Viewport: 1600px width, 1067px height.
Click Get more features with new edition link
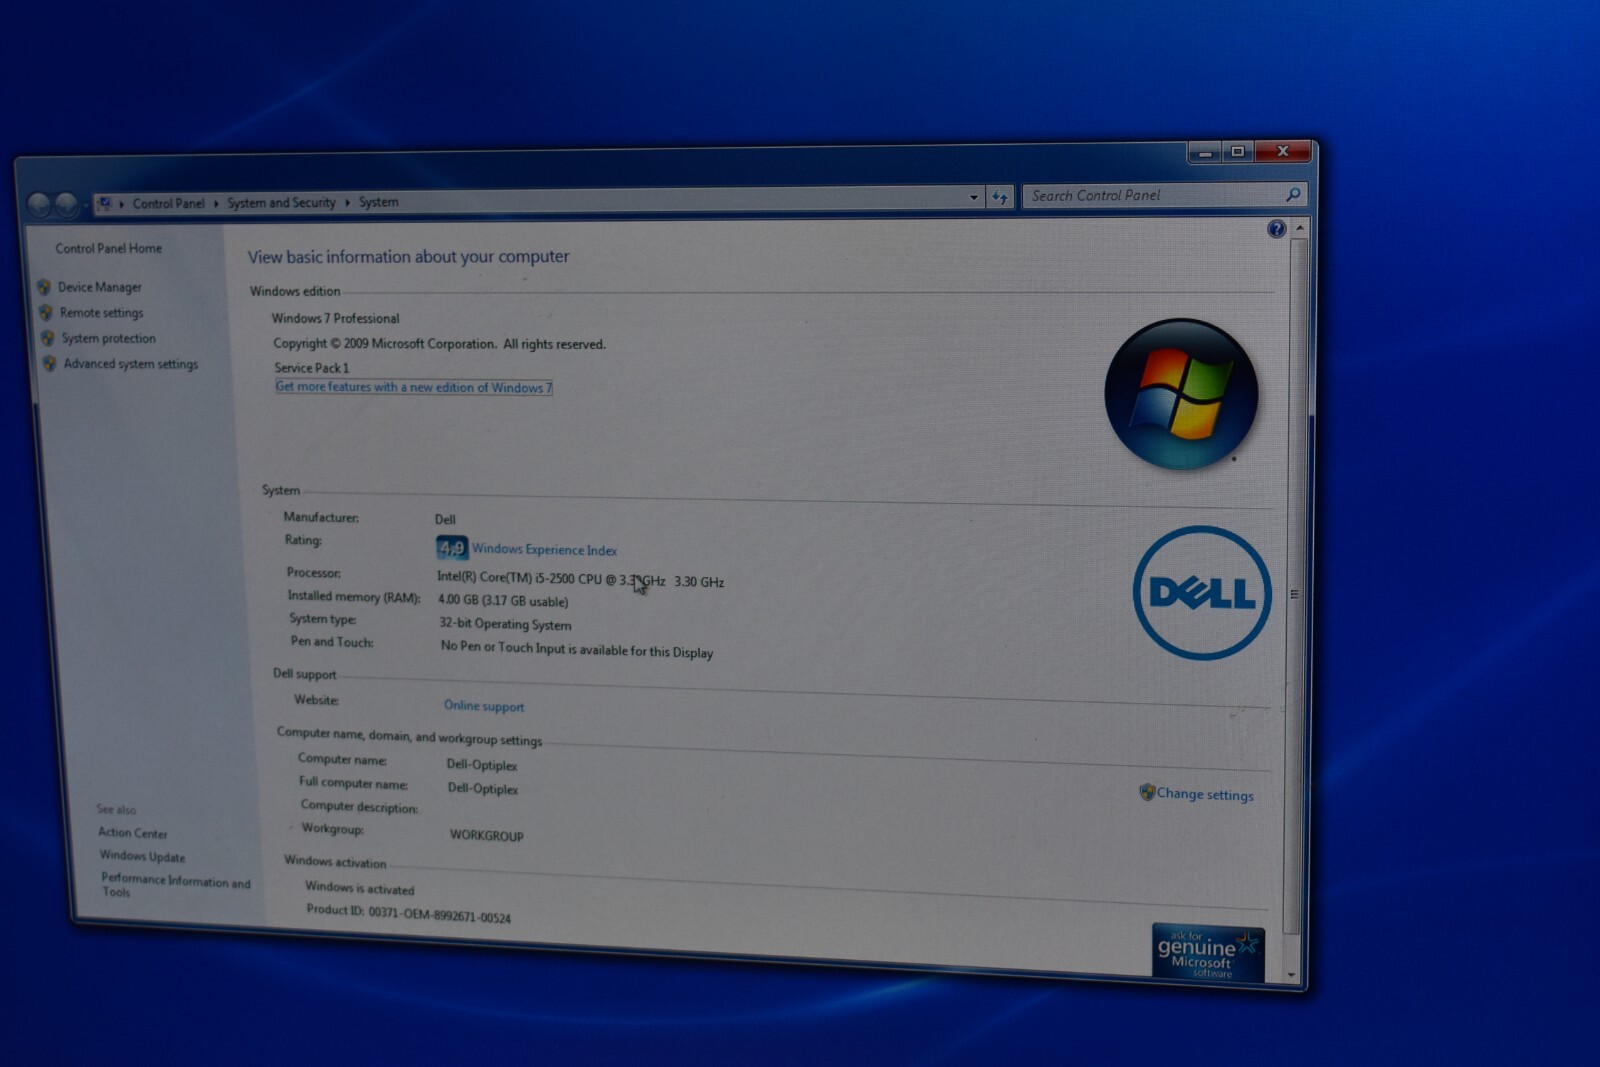point(413,387)
